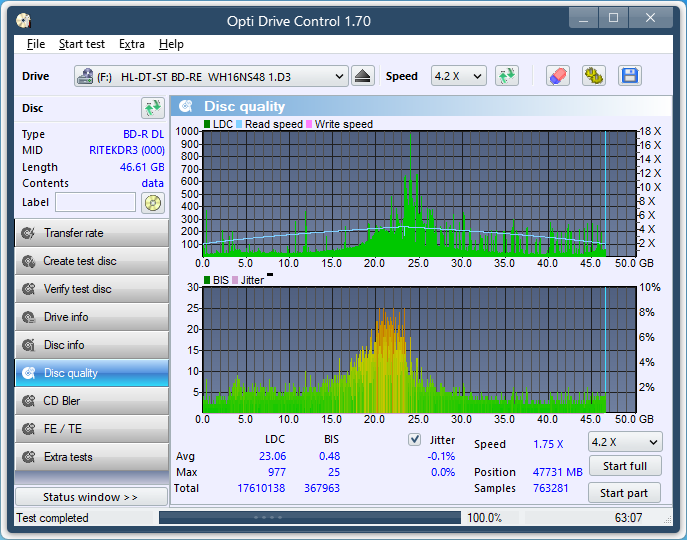Click the disc Label input field
This screenshot has width=687, height=540.
click(x=95, y=203)
